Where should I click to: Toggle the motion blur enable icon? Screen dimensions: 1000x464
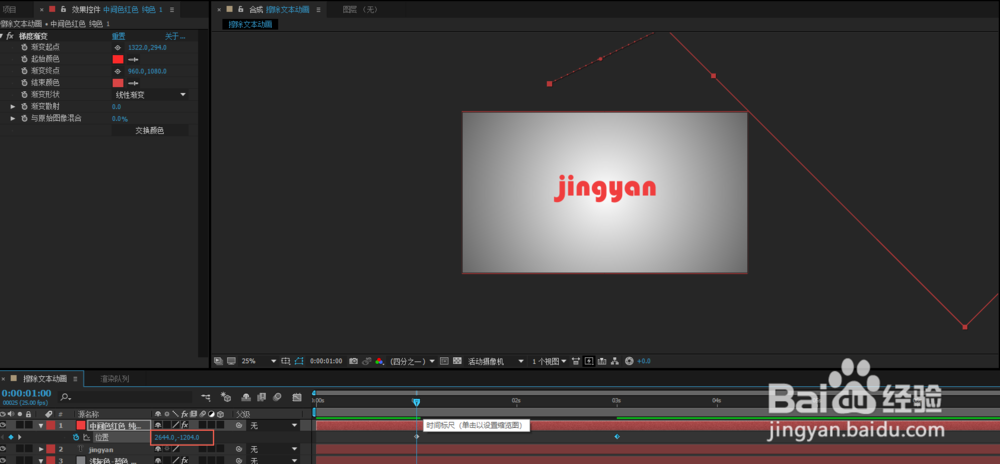(x=277, y=397)
